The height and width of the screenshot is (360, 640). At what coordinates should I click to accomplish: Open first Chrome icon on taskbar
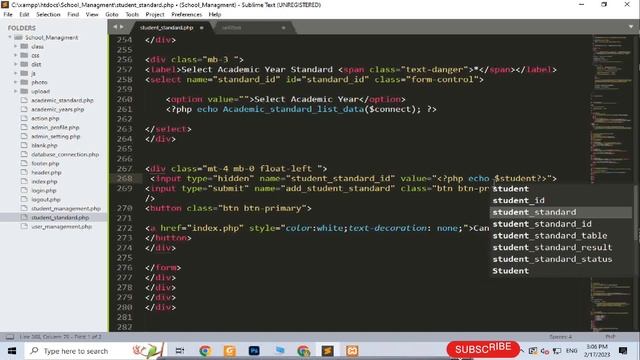click(205, 351)
